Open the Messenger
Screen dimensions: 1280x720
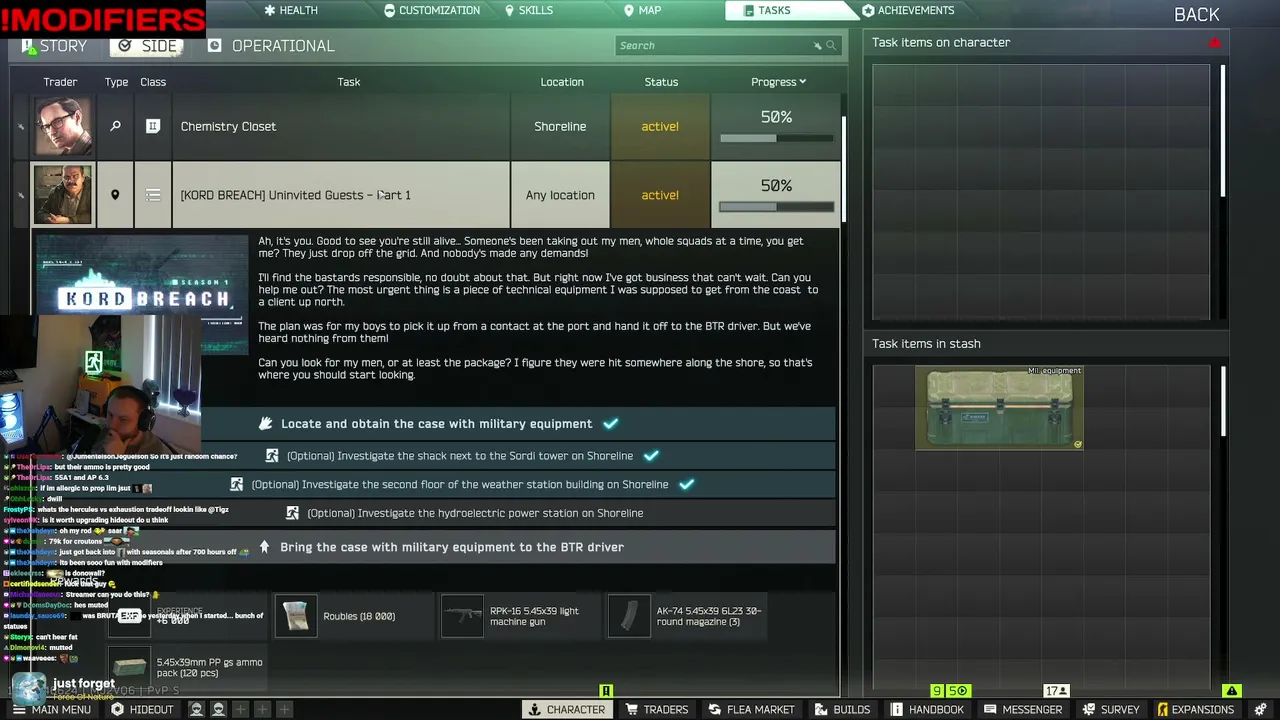click(x=1022, y=710)
